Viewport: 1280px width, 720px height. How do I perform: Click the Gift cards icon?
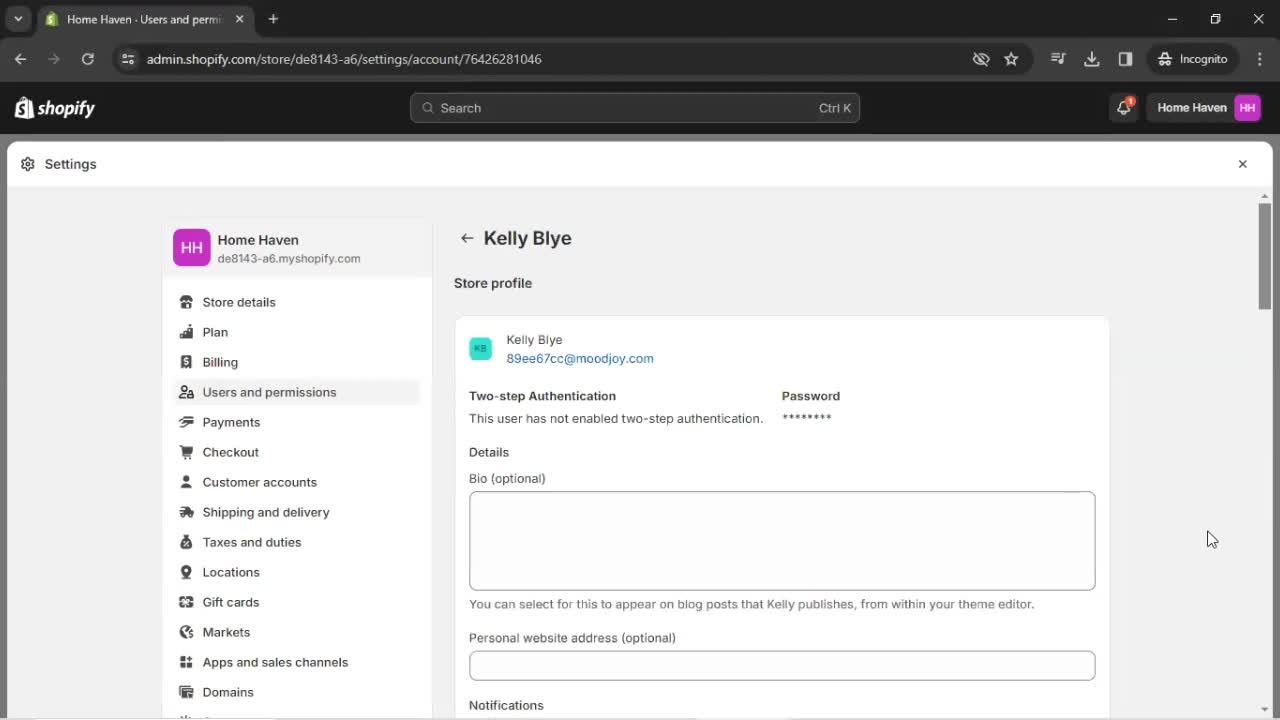coord(186,602)
